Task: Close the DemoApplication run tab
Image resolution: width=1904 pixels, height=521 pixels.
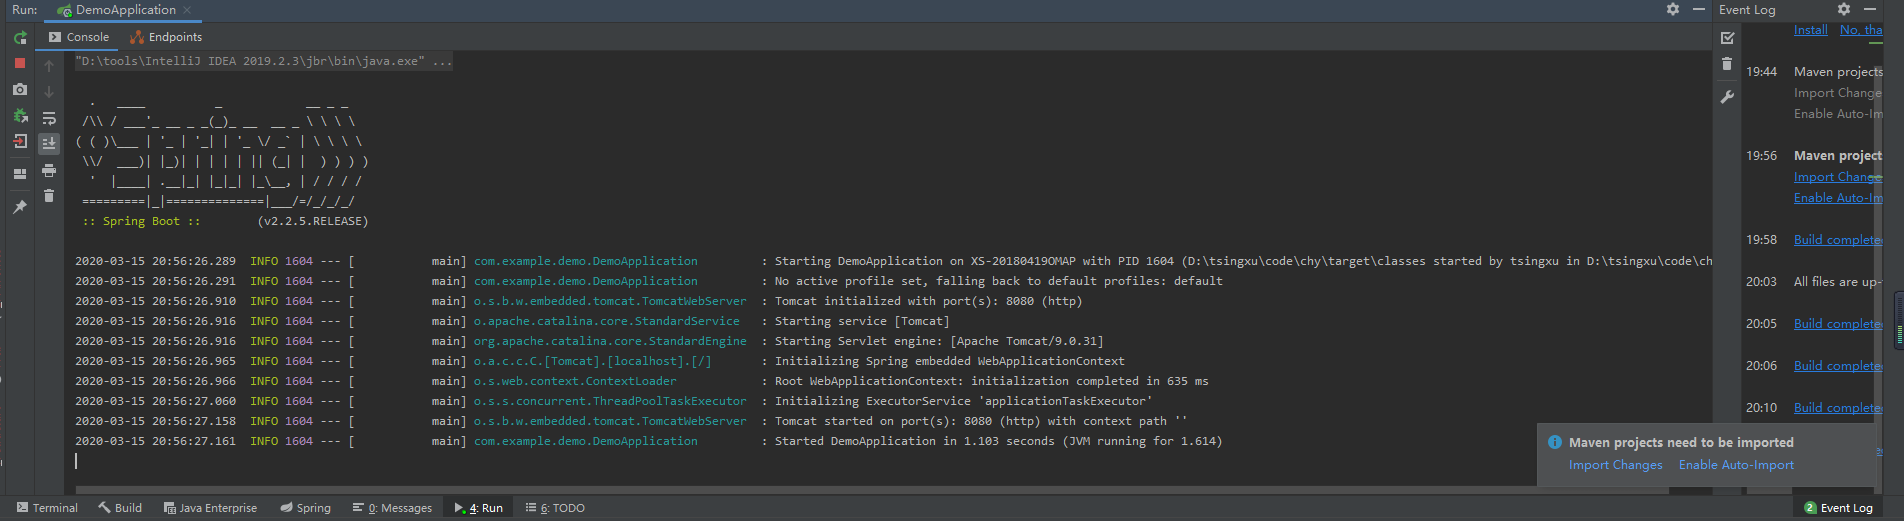Action: 187,10
